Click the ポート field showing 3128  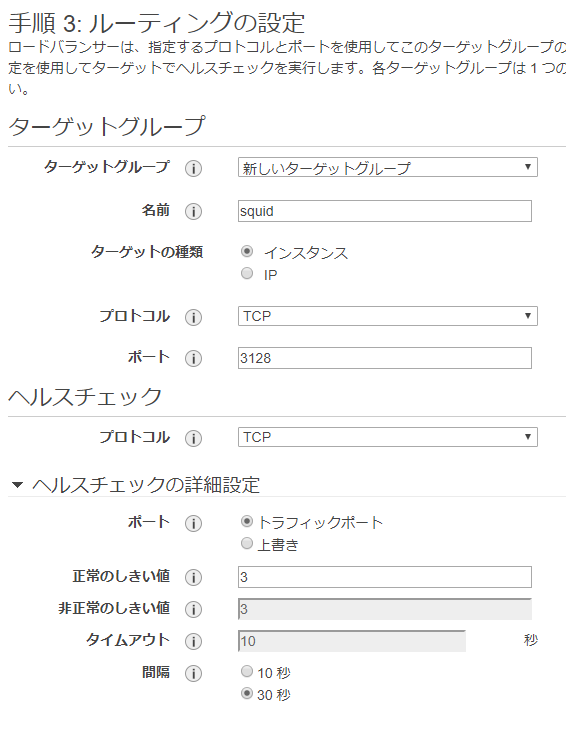[384, 358]
